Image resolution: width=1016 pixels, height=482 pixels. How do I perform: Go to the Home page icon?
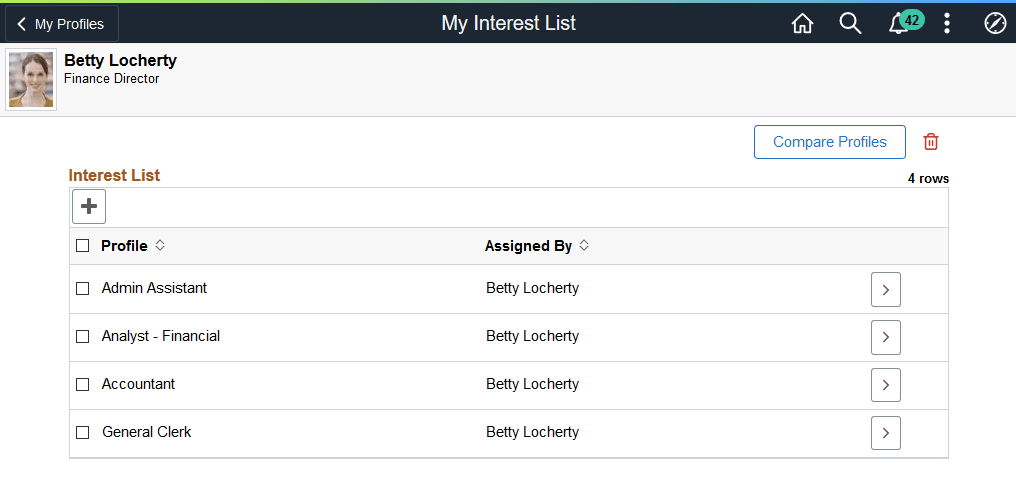(x=802, y=24)
